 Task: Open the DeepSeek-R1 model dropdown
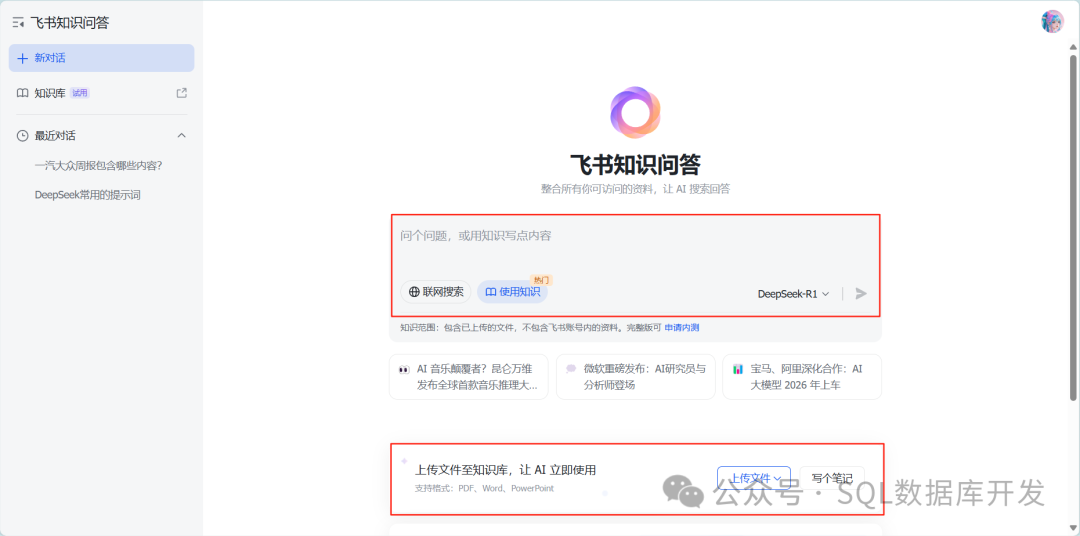point(793,293)
